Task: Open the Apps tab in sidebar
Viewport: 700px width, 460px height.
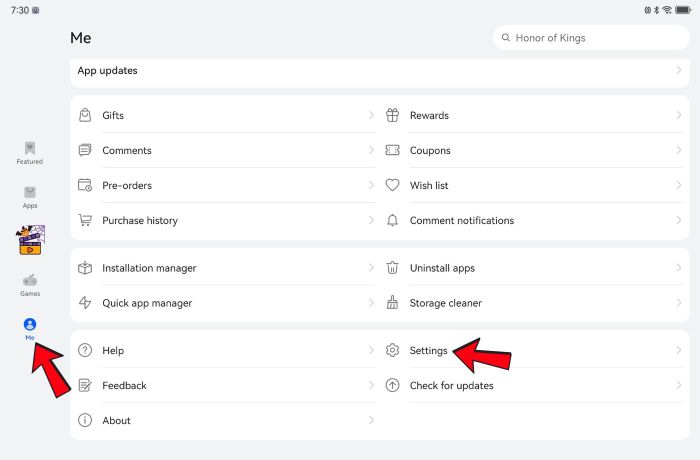Action: pyautogui.click(x=30, y=196)
